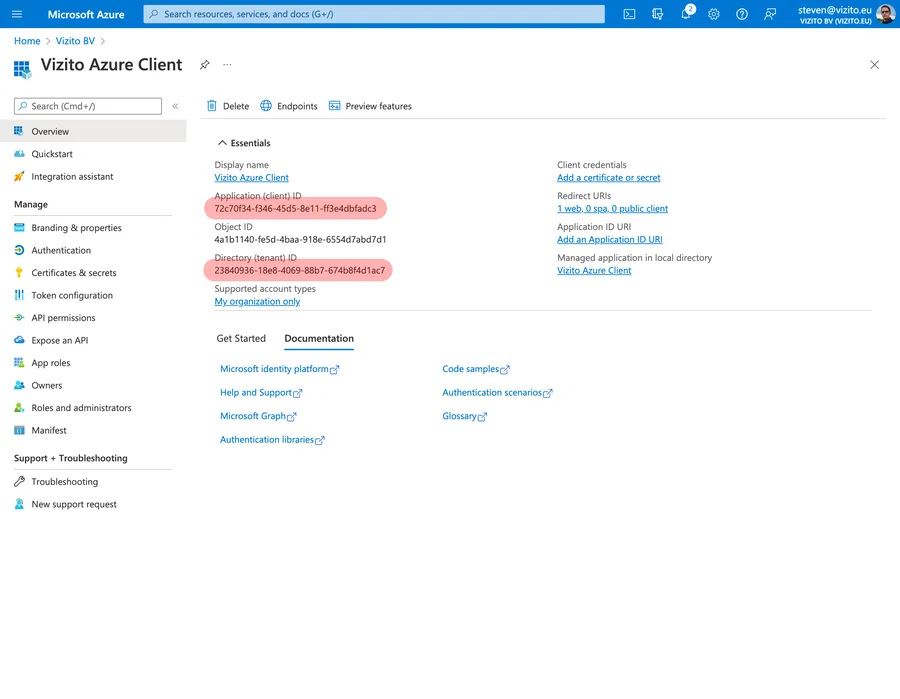Open the Microsoft Graph documentation link
The height and width of the screenshot is (699, 900).
[253, 416]
